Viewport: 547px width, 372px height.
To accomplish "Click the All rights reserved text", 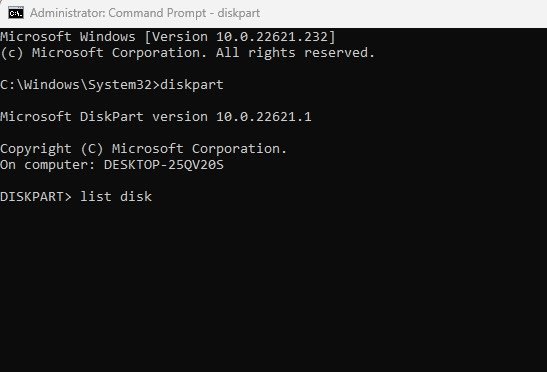I will click(x=295, y=53).
